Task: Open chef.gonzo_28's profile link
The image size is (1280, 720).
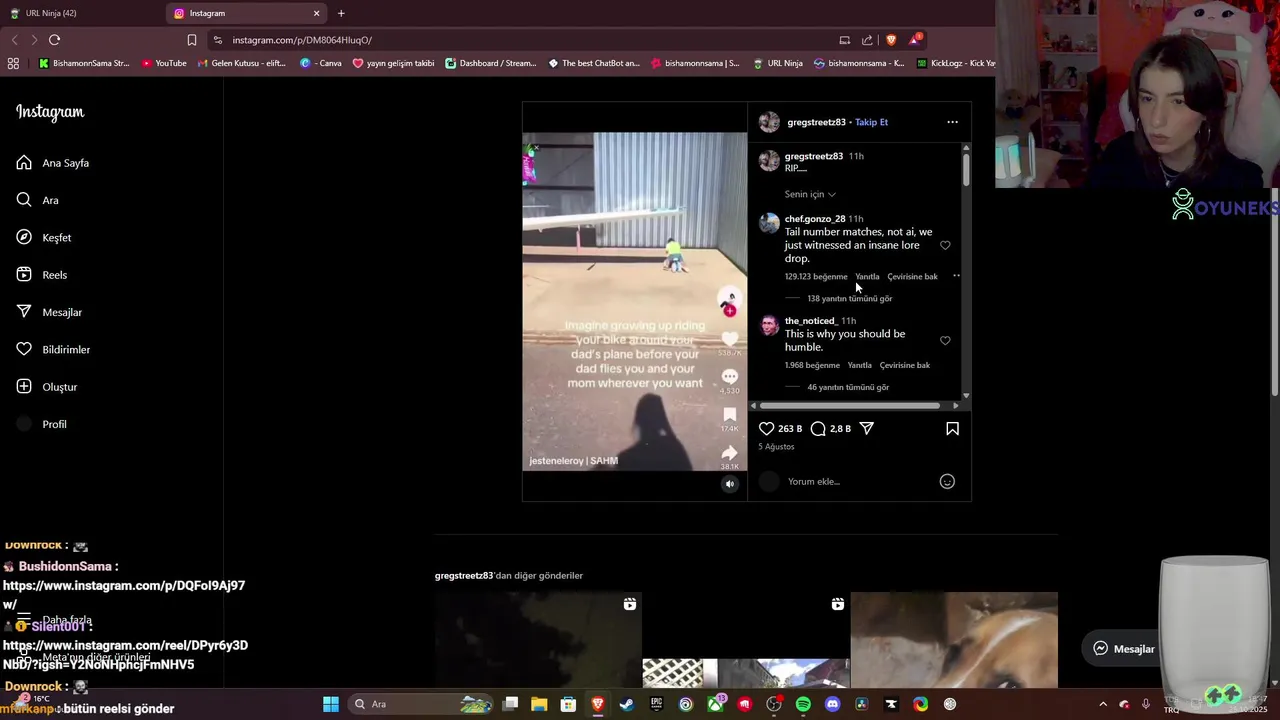Action: click(814, 219)
